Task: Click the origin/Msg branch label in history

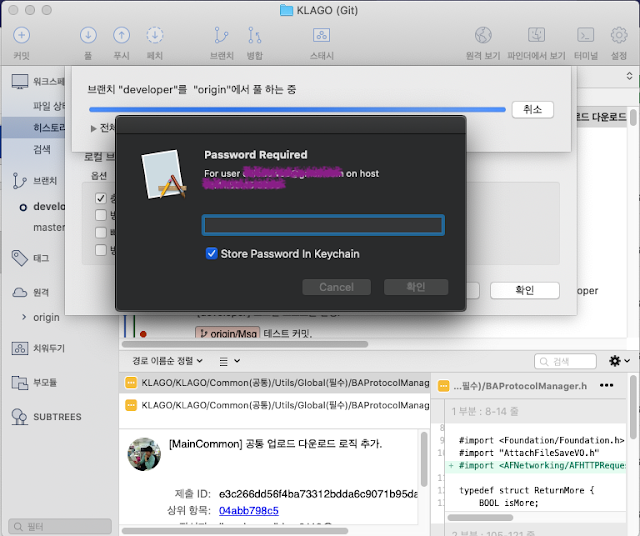Action: [228, 333]
